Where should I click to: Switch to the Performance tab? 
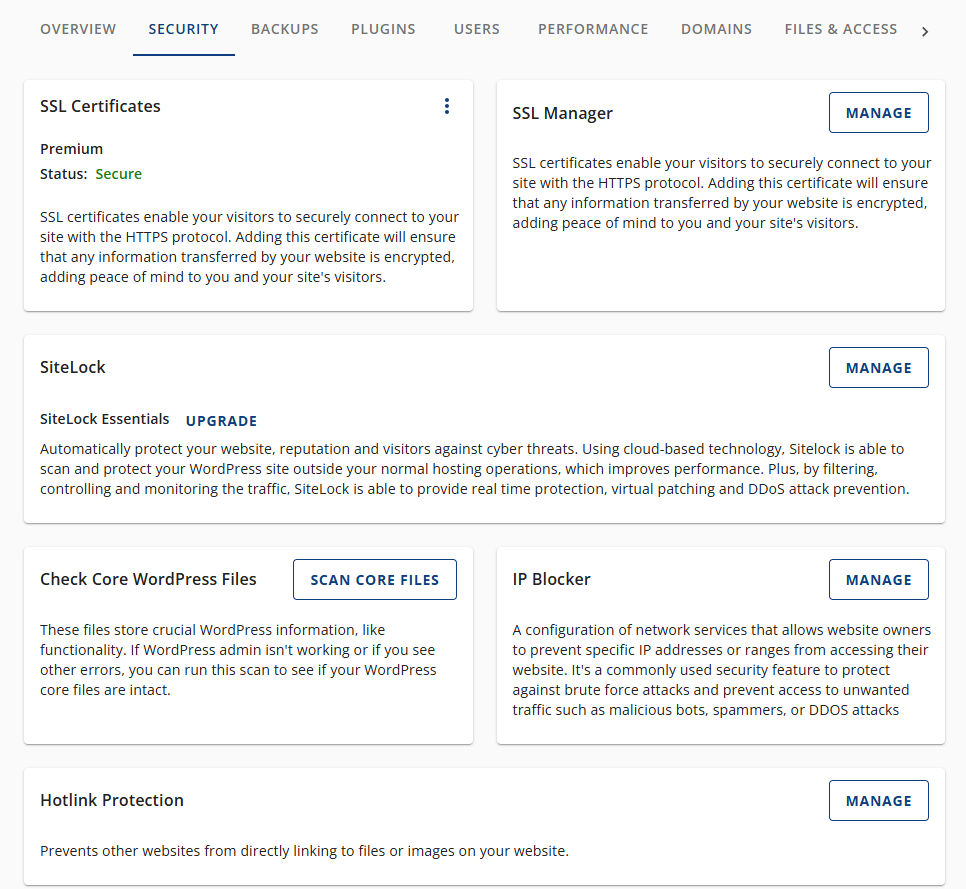click(x=593, y=29)
